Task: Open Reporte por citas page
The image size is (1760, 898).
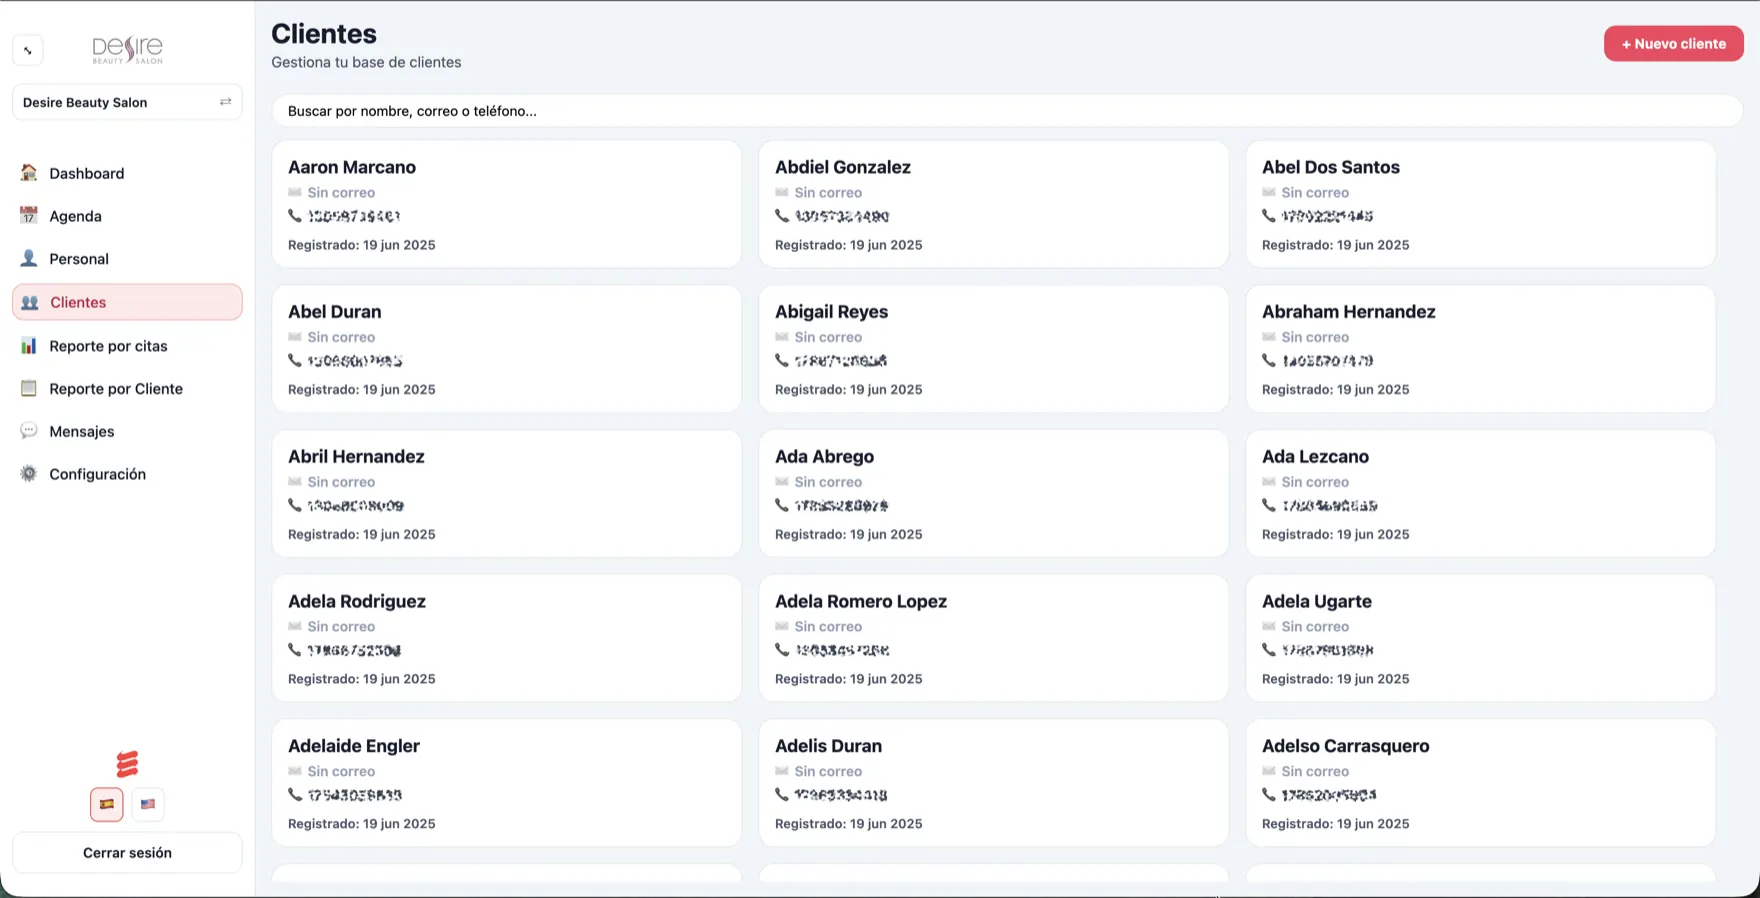Action: coord(127,346)
